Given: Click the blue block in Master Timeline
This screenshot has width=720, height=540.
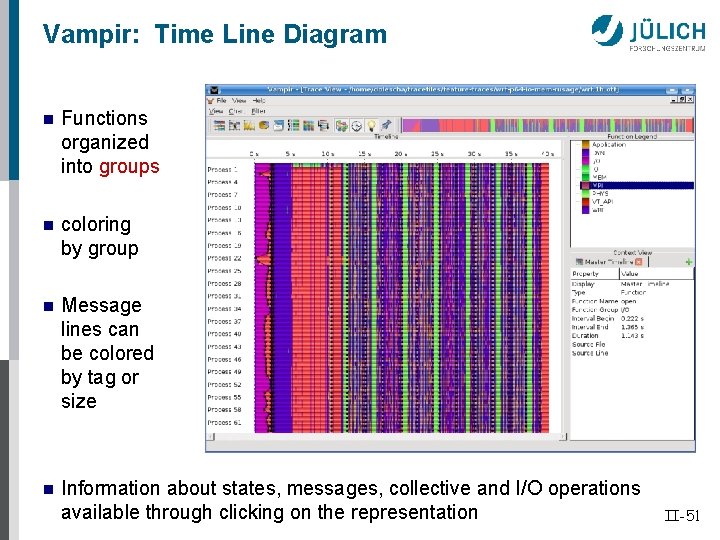Looking at the screenshot, I should tap(281, 298).
